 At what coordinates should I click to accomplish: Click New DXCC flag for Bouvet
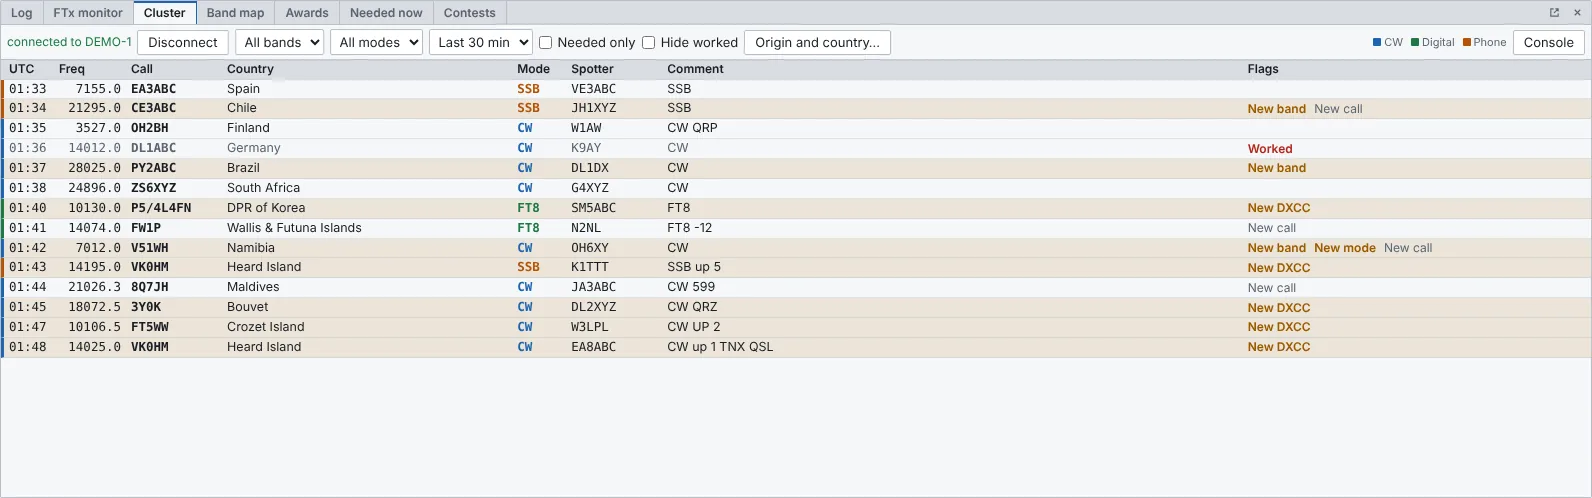coord(1279,308)
